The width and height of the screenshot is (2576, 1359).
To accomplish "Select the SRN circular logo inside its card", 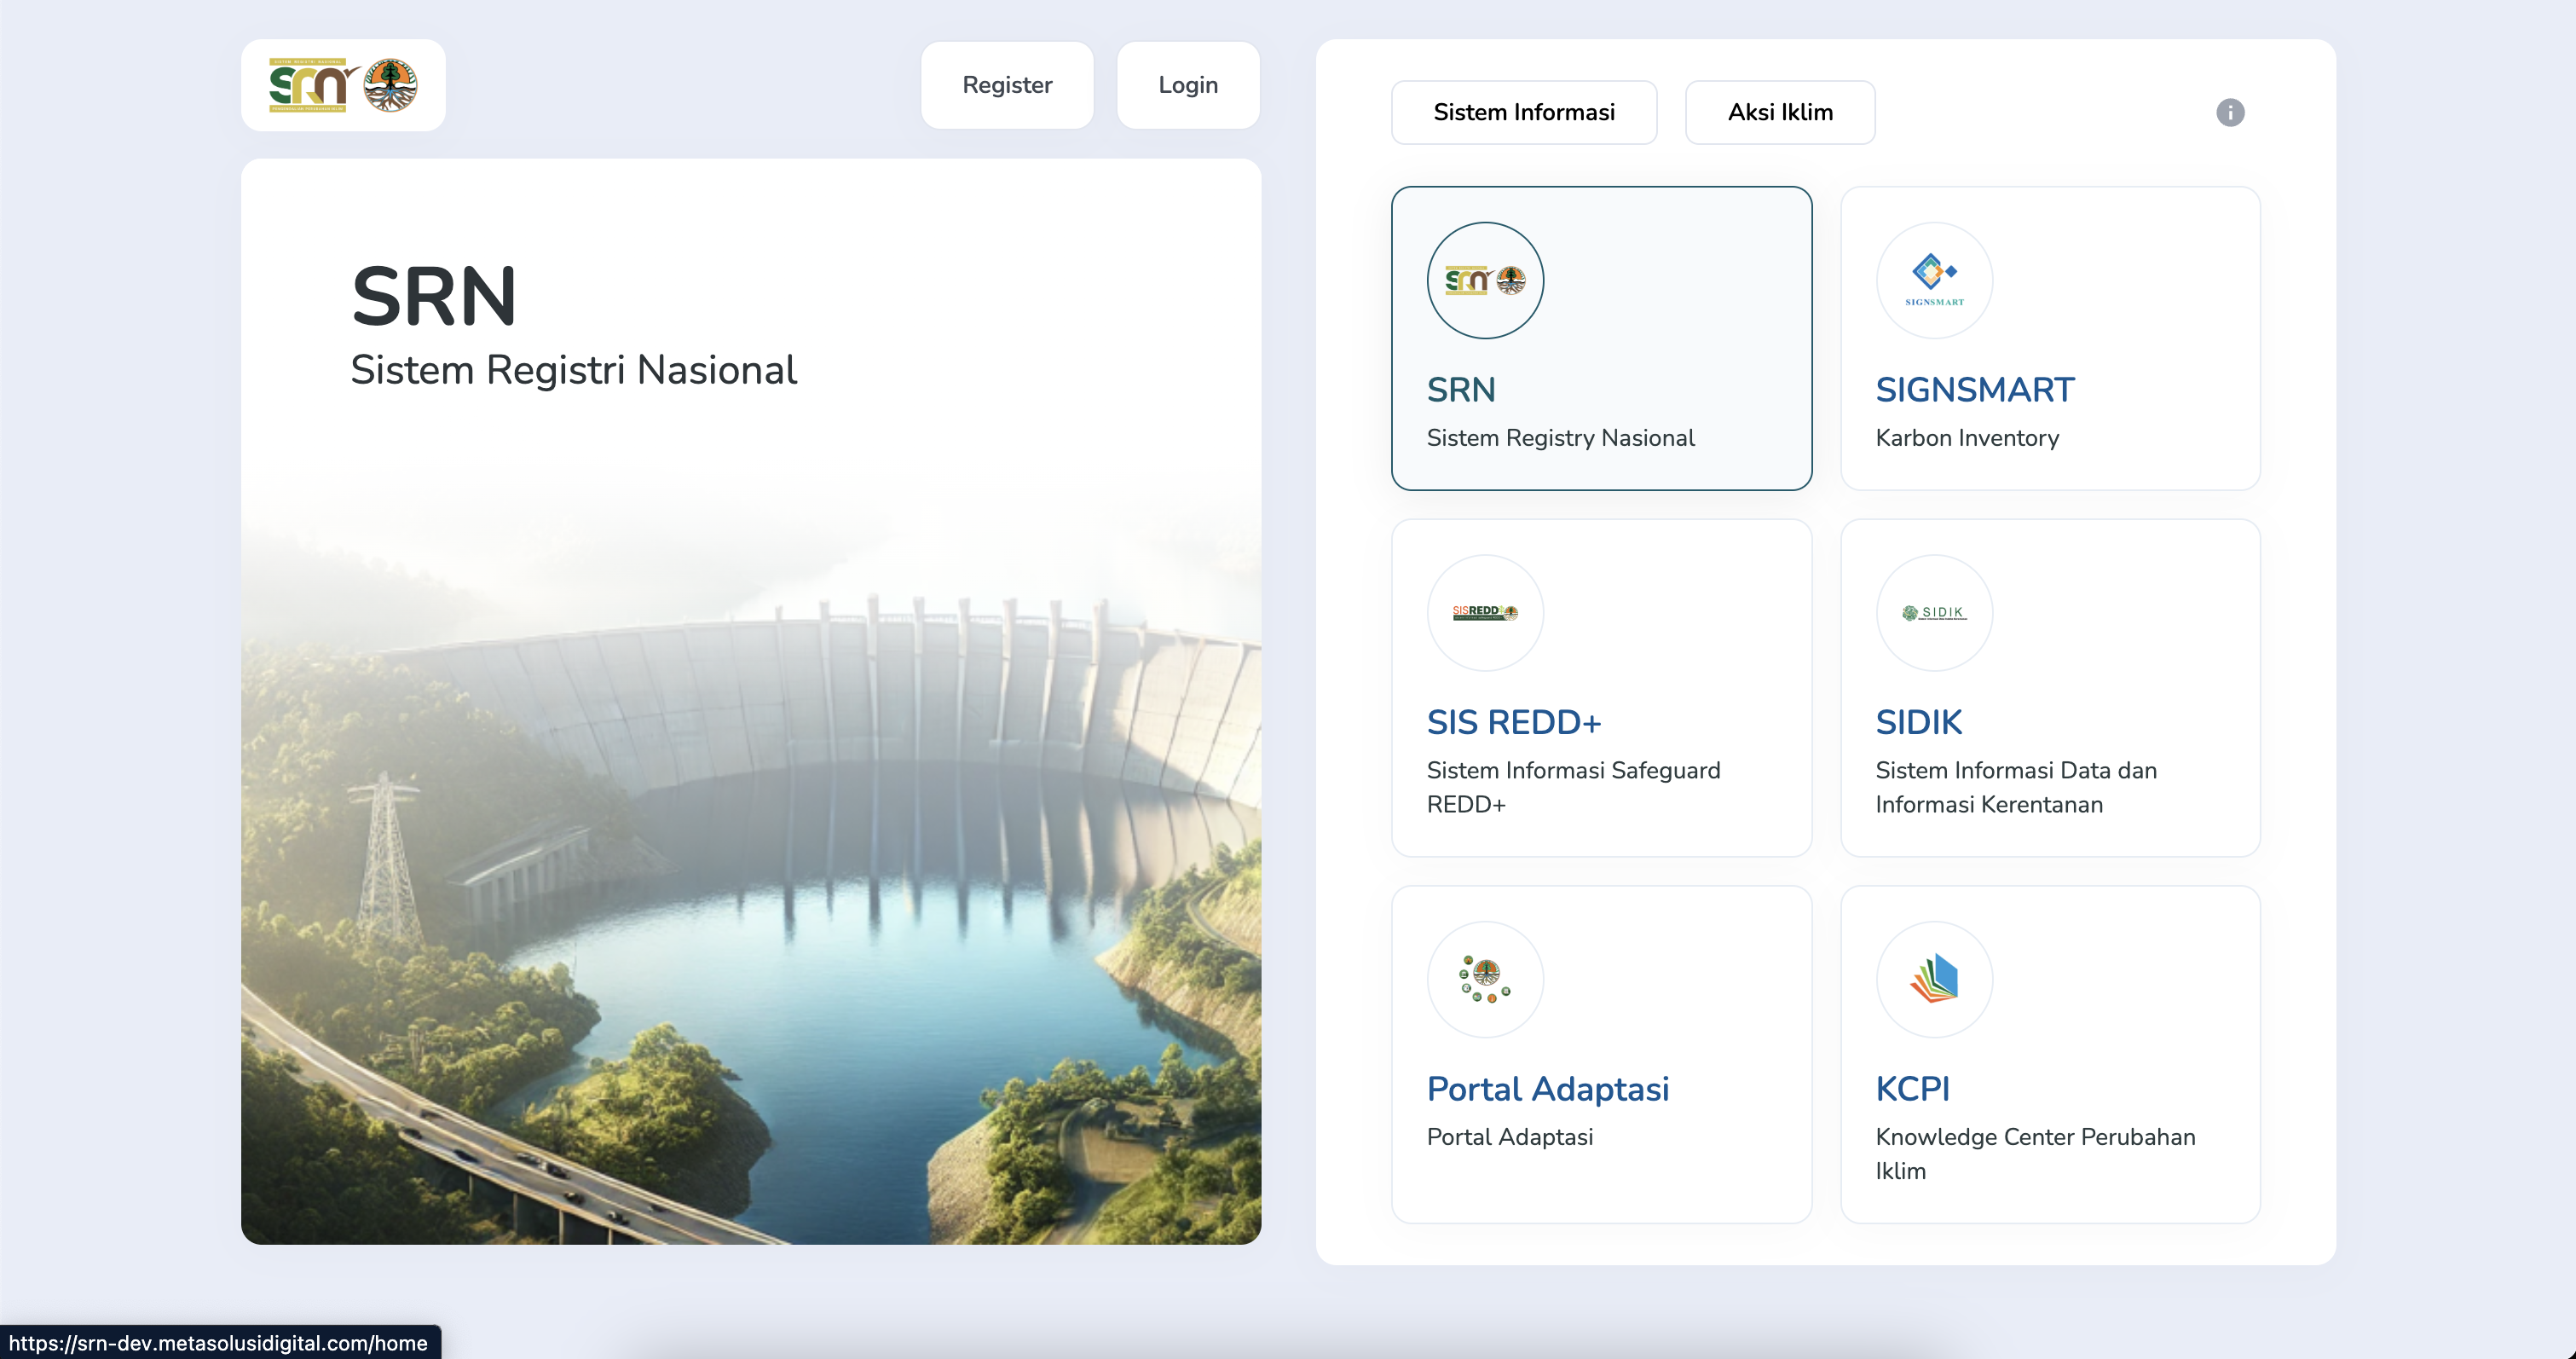I will [x=1484, y=280].
